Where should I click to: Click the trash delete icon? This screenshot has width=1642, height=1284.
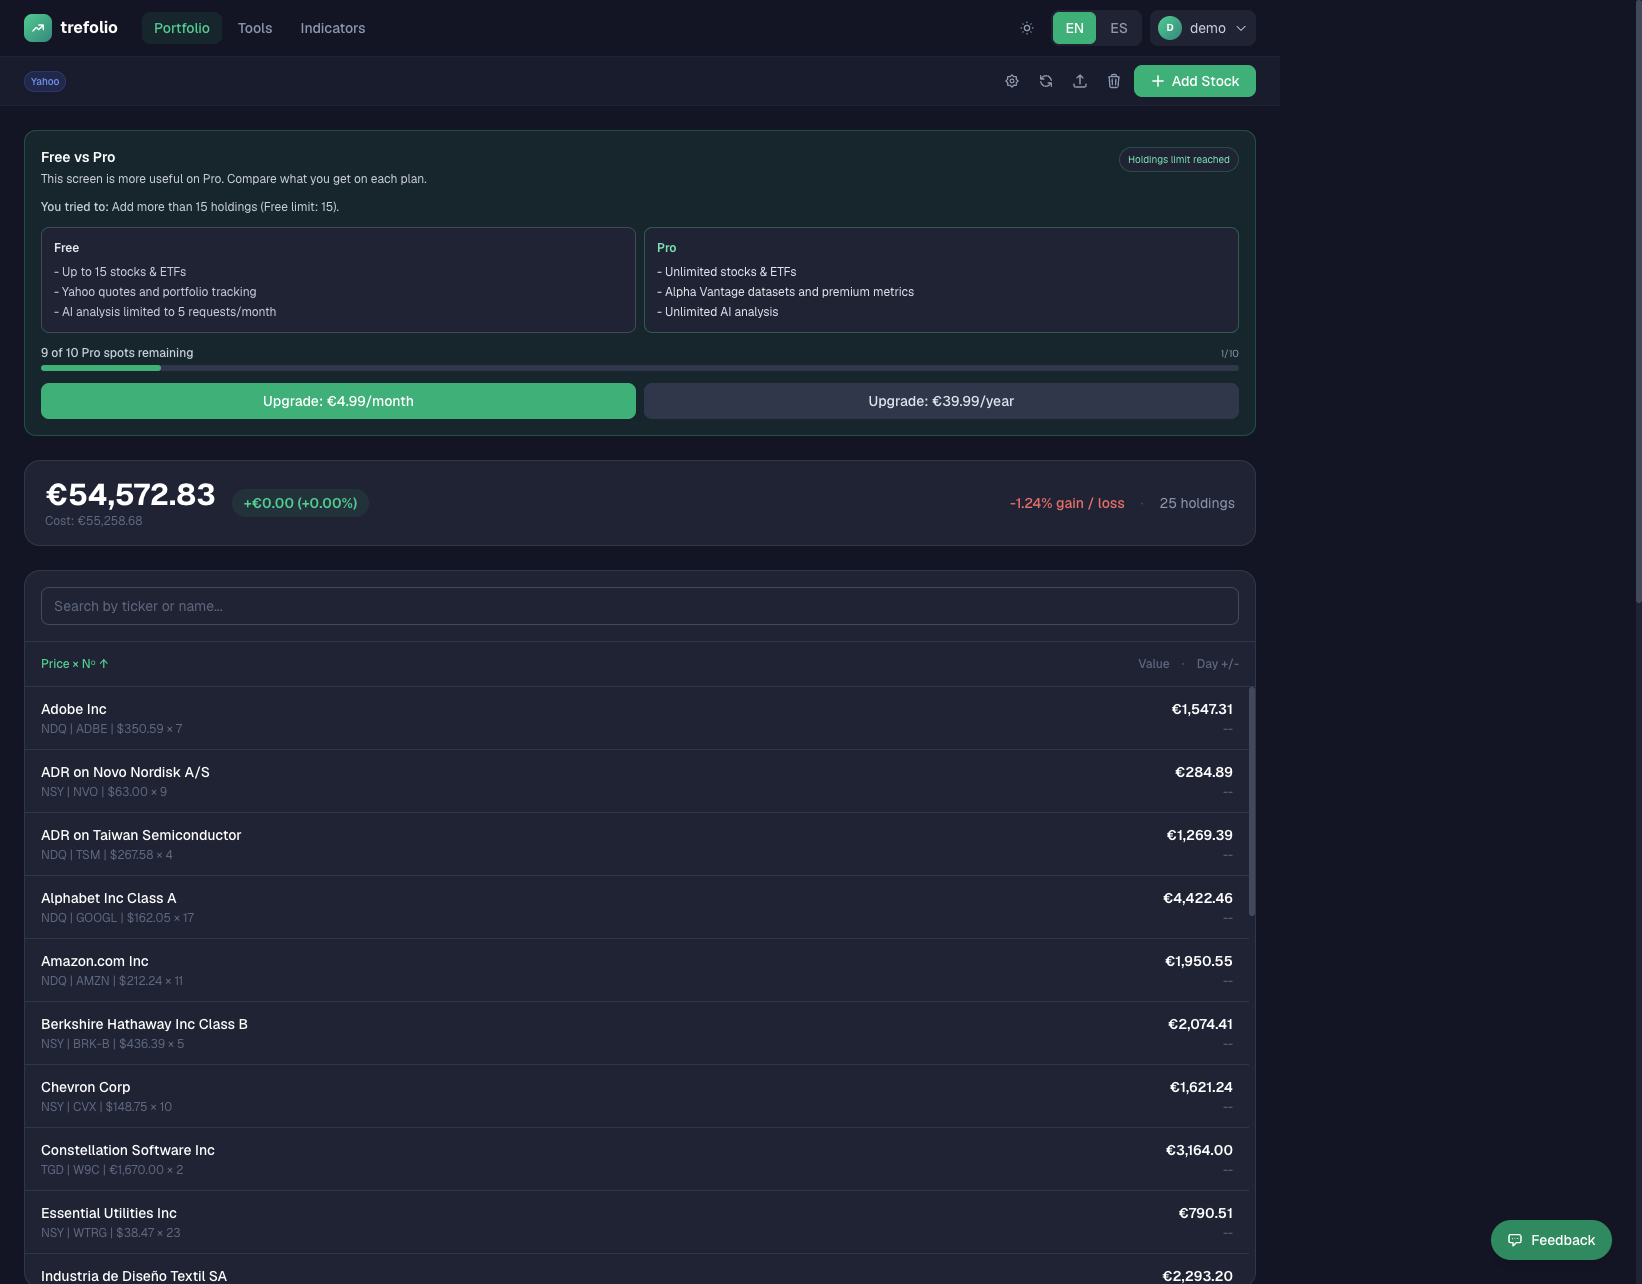(1114, 81)
